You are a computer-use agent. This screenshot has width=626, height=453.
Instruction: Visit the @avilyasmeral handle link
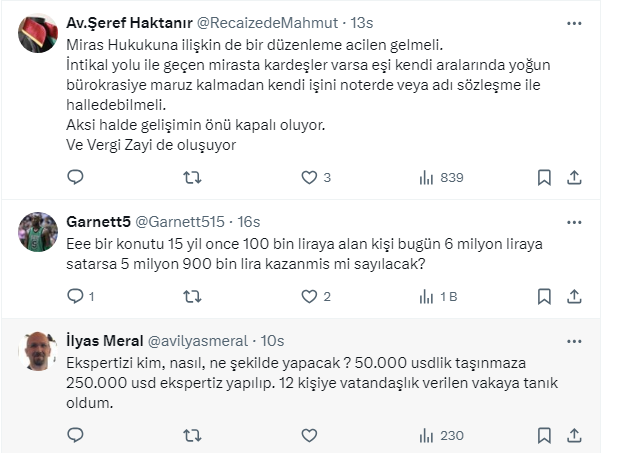tap(197, 340)
